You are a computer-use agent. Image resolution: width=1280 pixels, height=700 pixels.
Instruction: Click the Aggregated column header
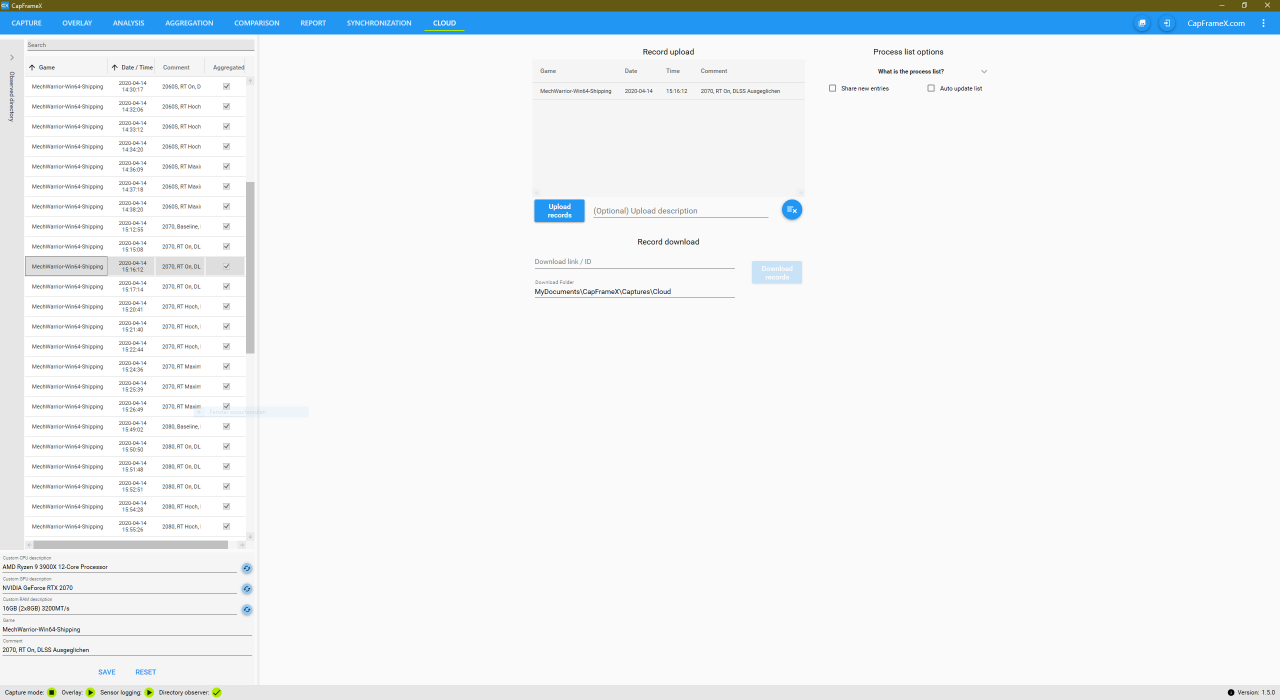(x=228, y=67)
